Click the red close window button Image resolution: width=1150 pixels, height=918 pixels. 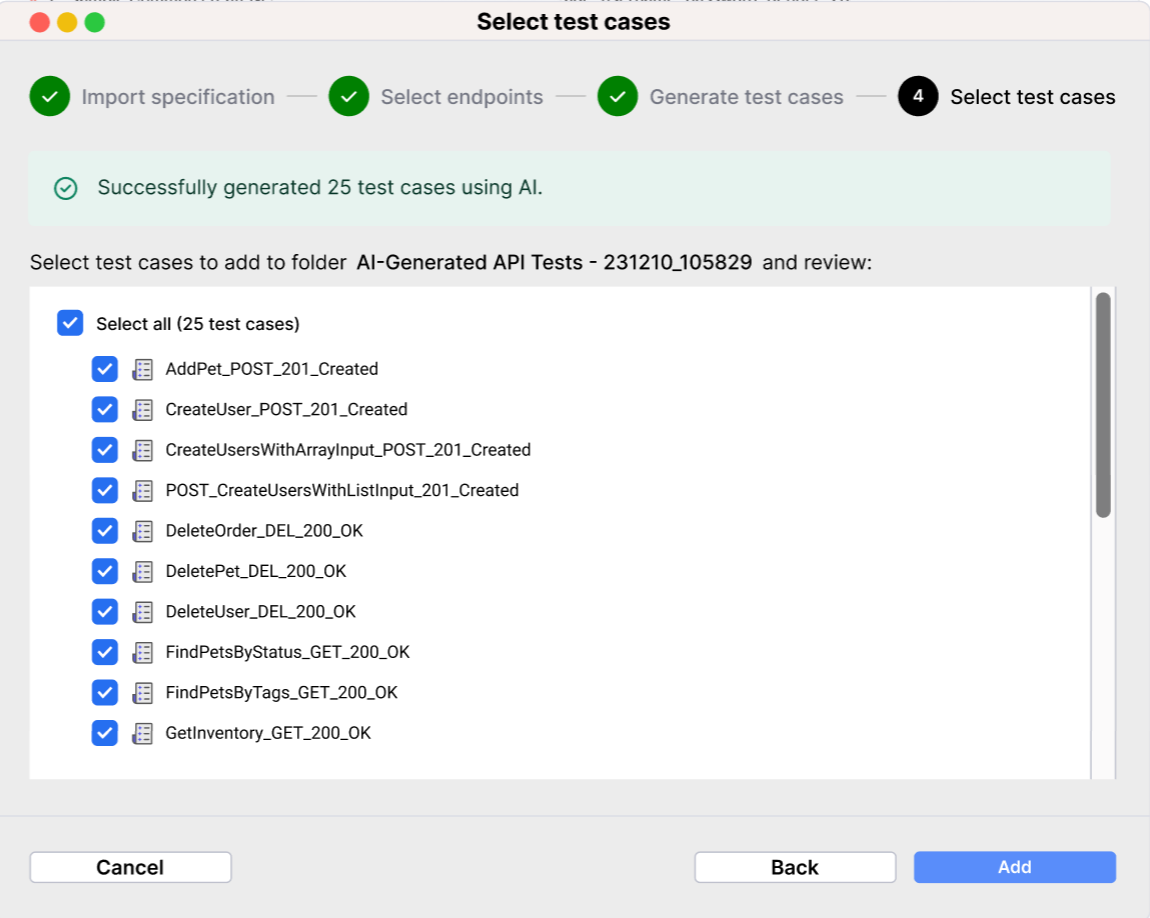click(x=40, y=23)
